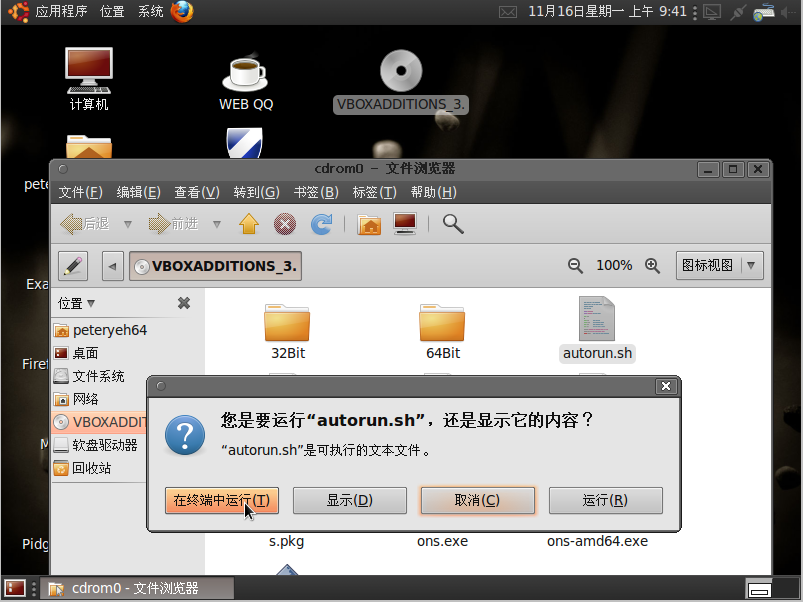Select VBOXADDITIONS in the sidebar
This screenshot has height=602, width=803.
[x=99, y=422]
